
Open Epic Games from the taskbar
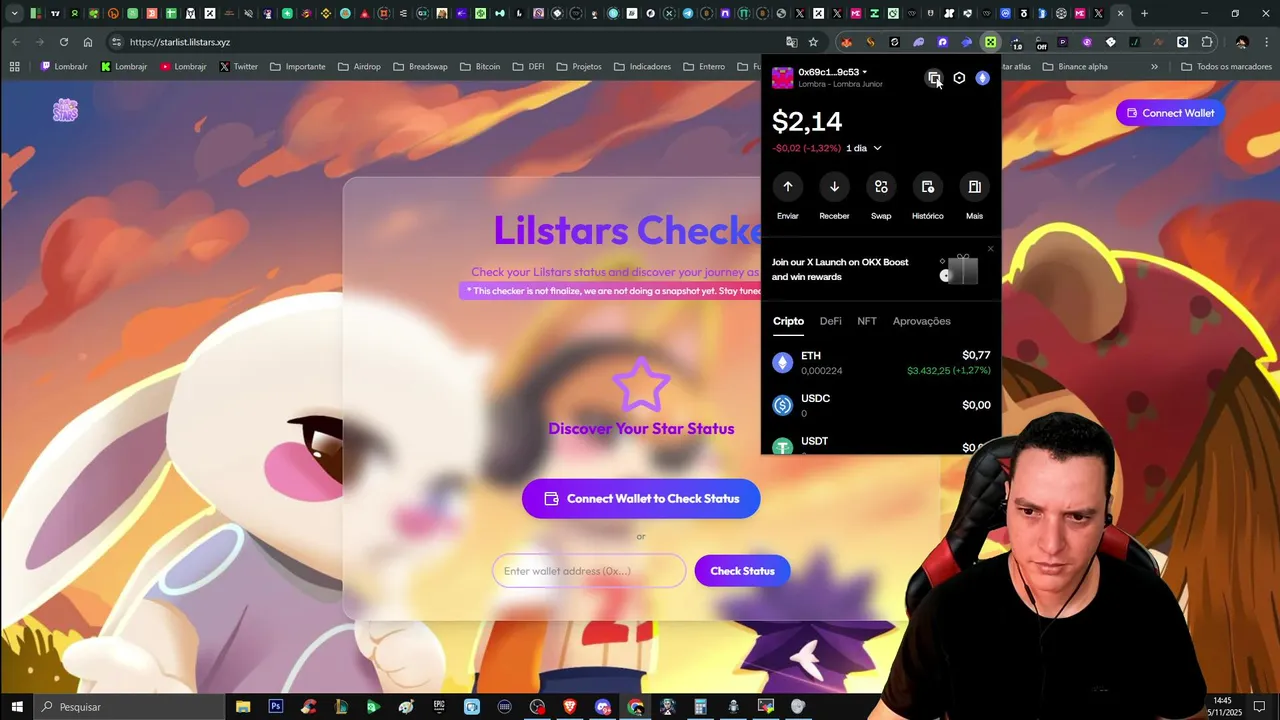439,706
